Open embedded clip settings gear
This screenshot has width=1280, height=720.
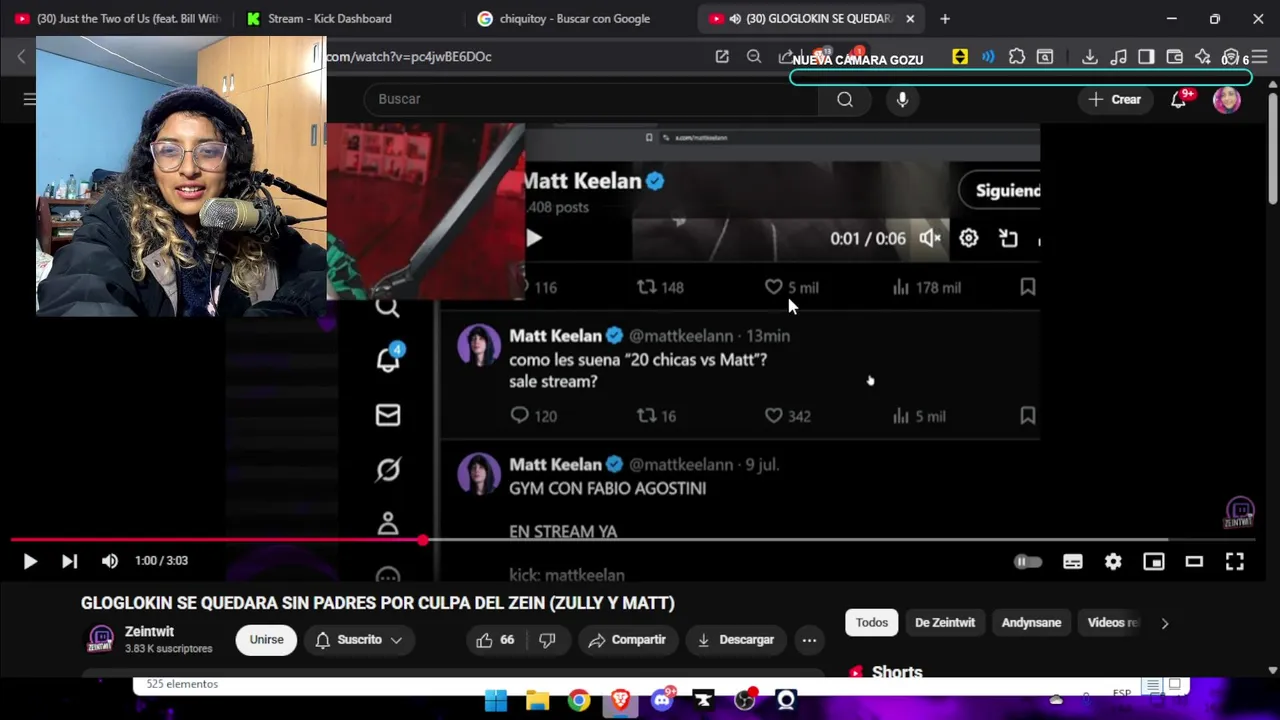click(968, 238)
